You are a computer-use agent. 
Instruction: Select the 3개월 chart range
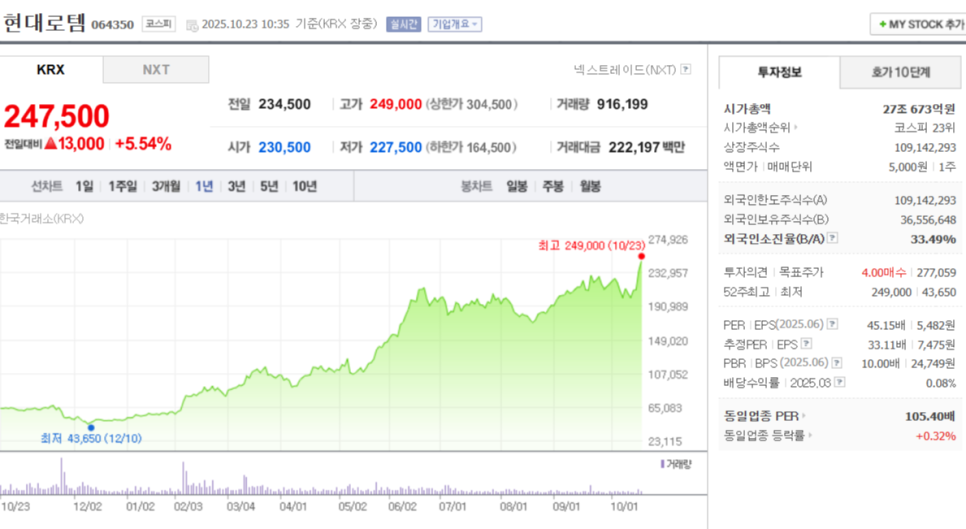[166, 186]
